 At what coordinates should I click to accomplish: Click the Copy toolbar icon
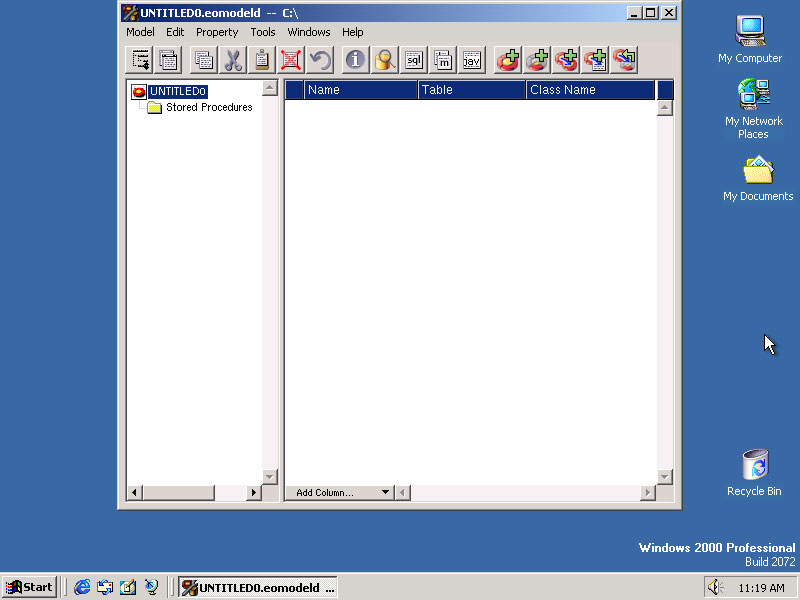pos(204,60)
